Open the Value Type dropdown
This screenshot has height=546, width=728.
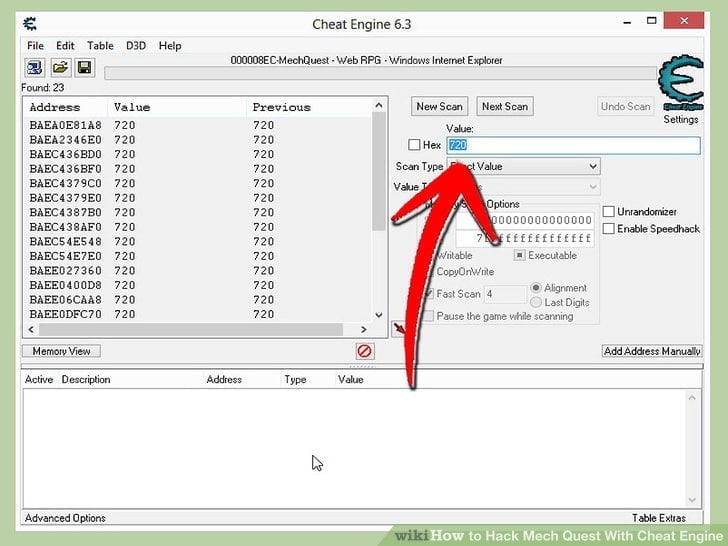[x=524, y=187]
